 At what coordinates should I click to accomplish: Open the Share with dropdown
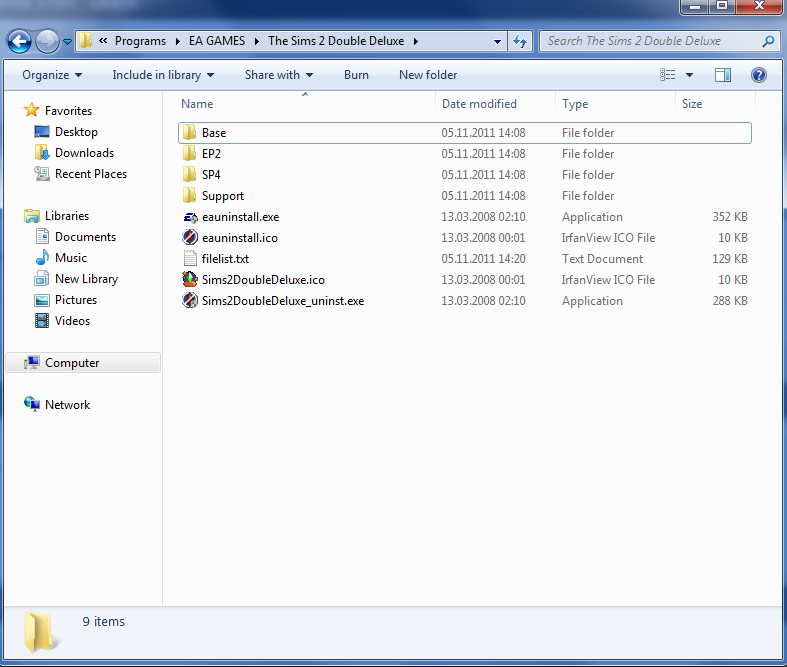[278, 75]
